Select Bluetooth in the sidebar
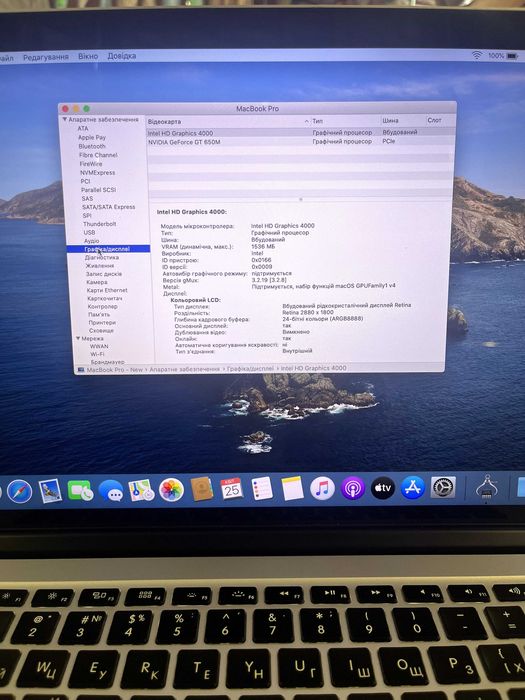 click(92, 146)
